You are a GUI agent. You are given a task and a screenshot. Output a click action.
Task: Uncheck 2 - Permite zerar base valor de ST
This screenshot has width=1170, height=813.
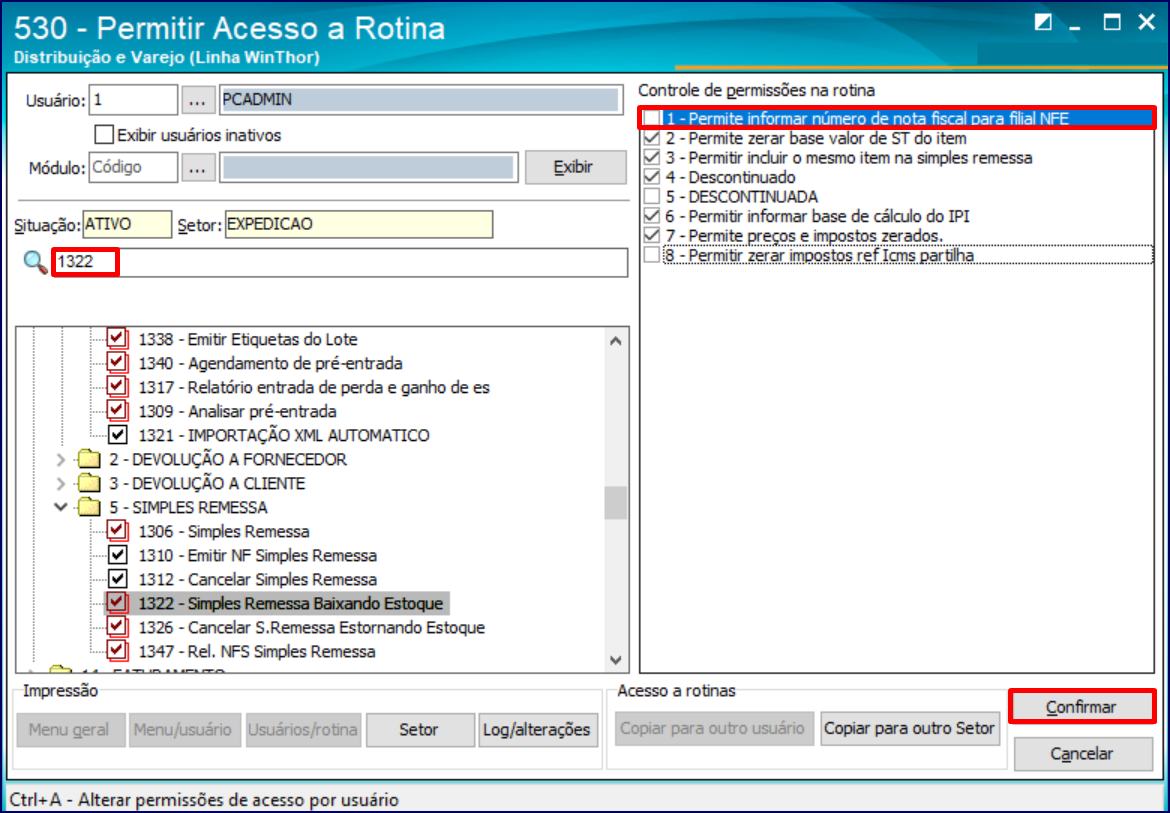[x=652, y=138]
